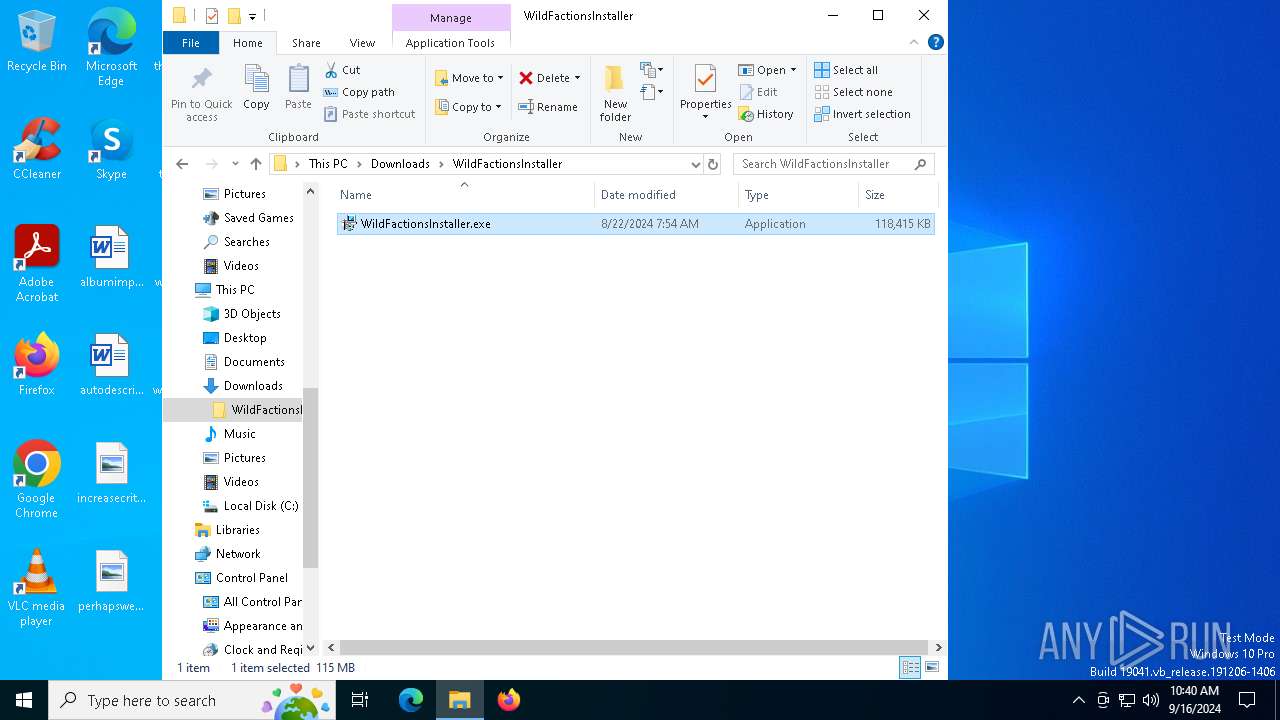The height and width of the screenshot is (720, 1280).
Task: Open the Application Tools tab
Action: (x=450, y=43)
